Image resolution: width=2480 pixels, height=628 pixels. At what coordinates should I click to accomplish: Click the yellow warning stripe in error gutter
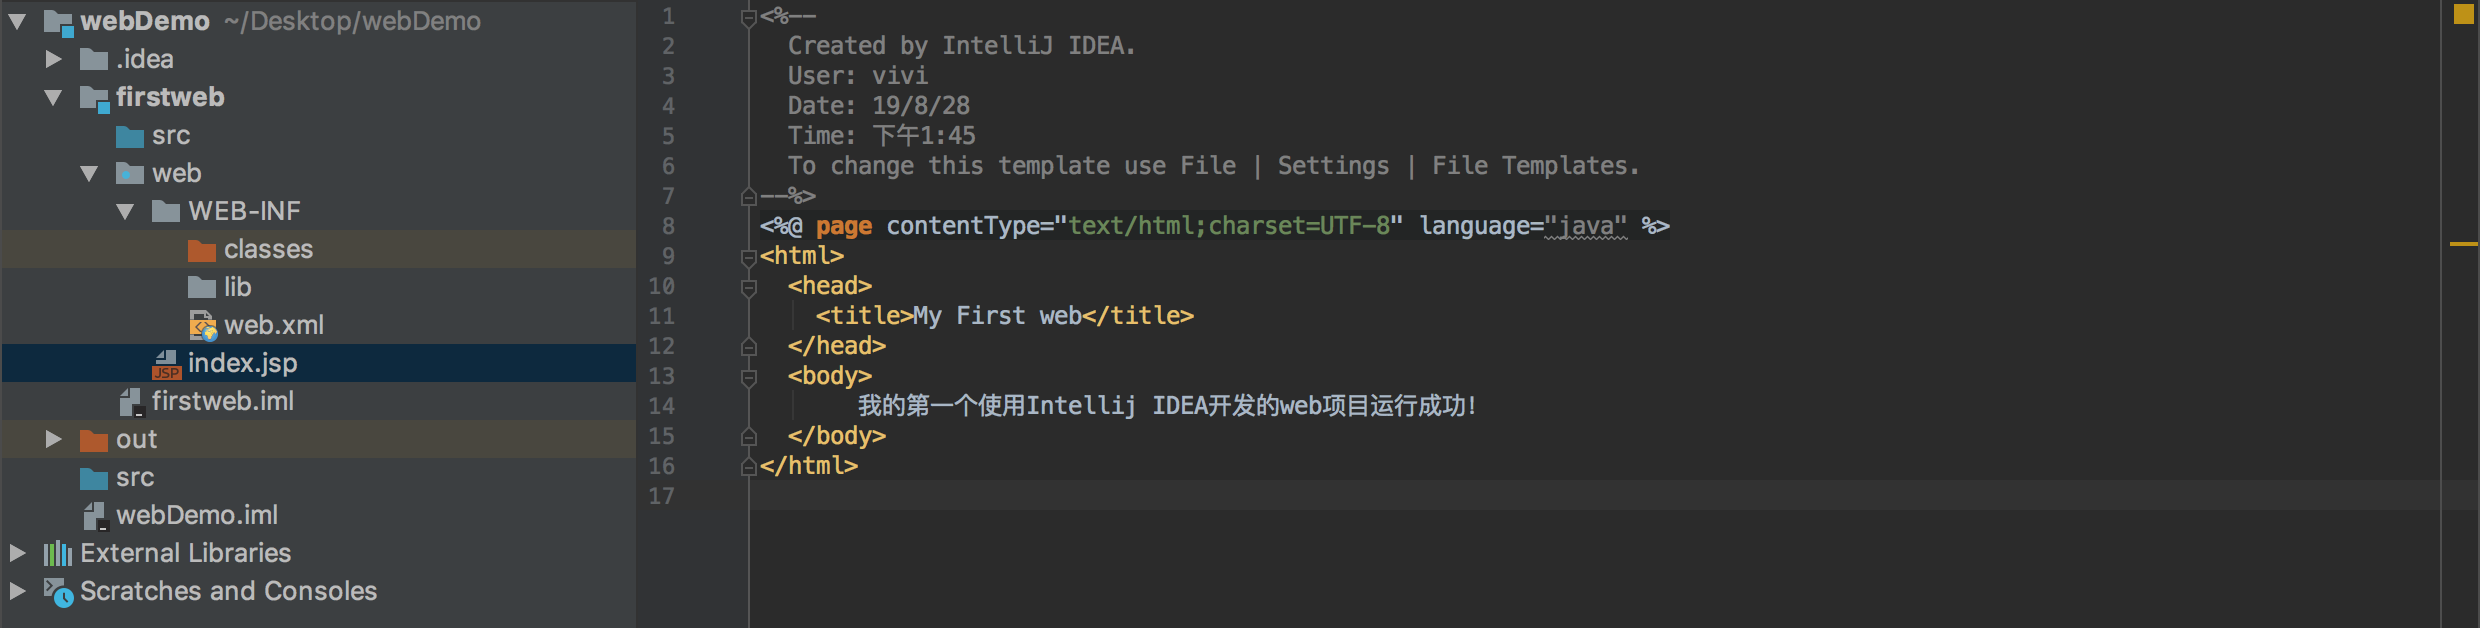tap(2463, 244)
